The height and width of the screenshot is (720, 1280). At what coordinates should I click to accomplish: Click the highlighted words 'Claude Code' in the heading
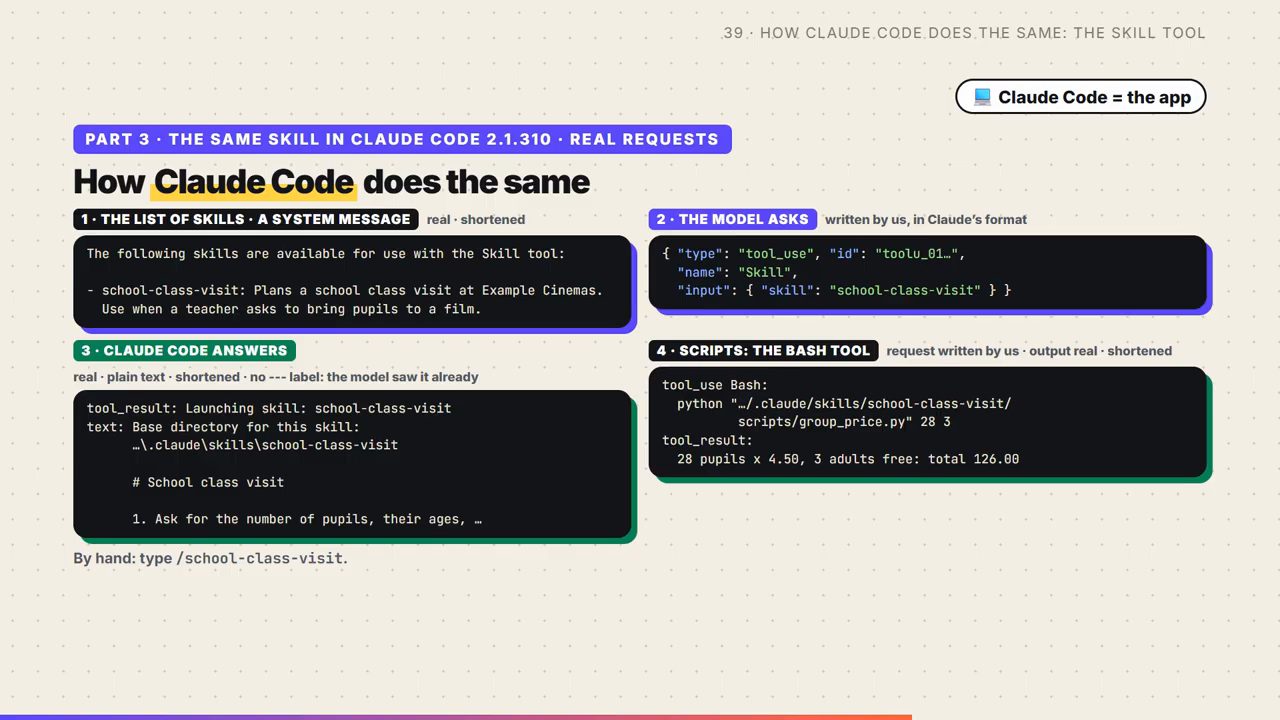tap(254, 182)
